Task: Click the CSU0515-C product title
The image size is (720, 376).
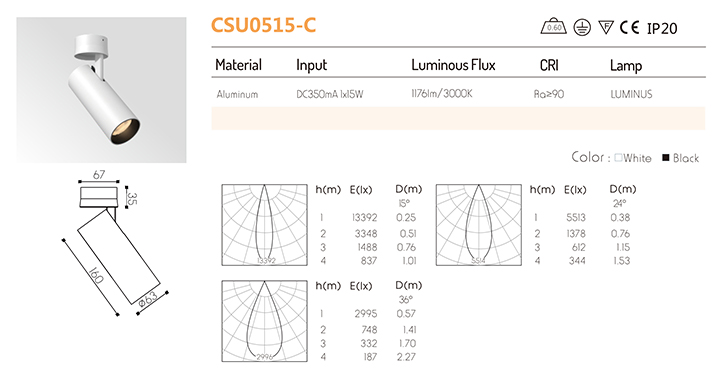Action: (x=264, y=25)
